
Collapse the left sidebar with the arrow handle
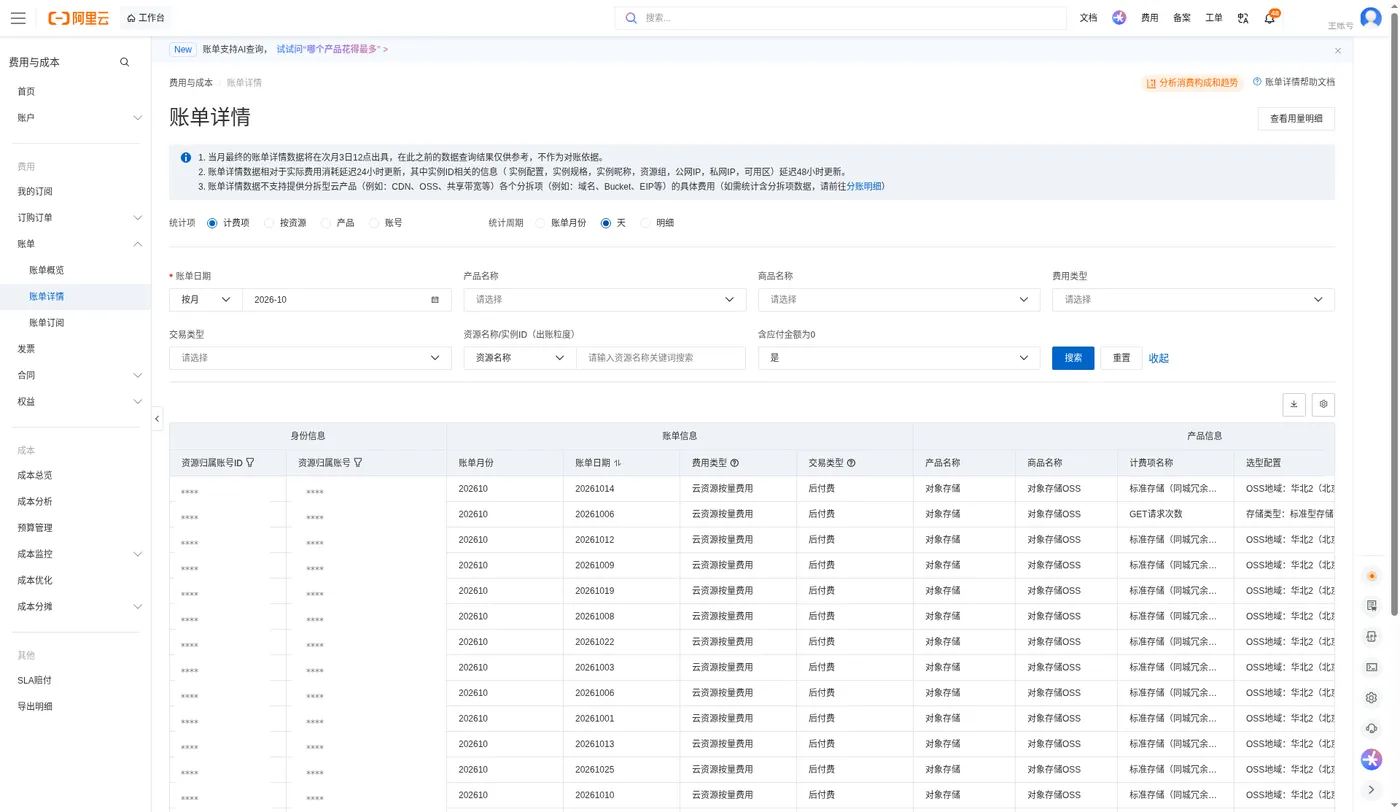pos(157,419)
